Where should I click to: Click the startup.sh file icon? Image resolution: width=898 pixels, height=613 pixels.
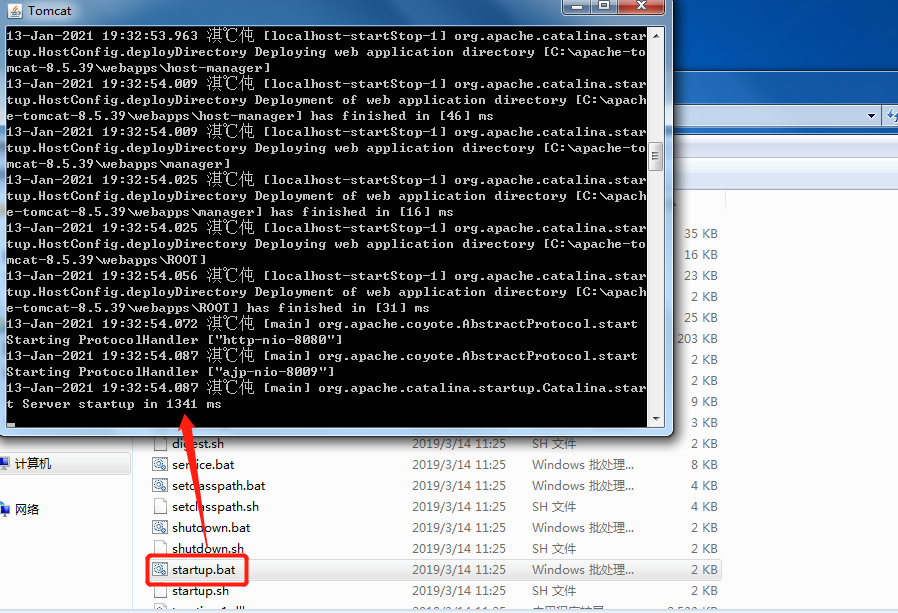[160, 591]
